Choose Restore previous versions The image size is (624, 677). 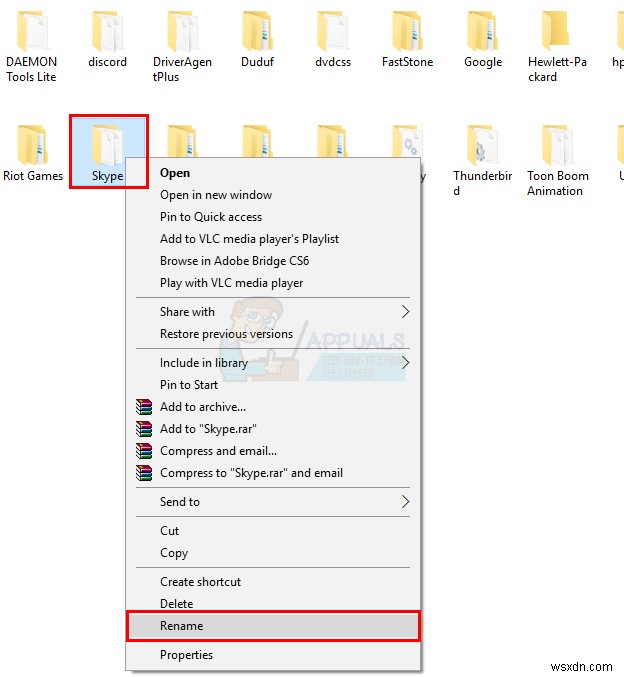tap(273, 334)
